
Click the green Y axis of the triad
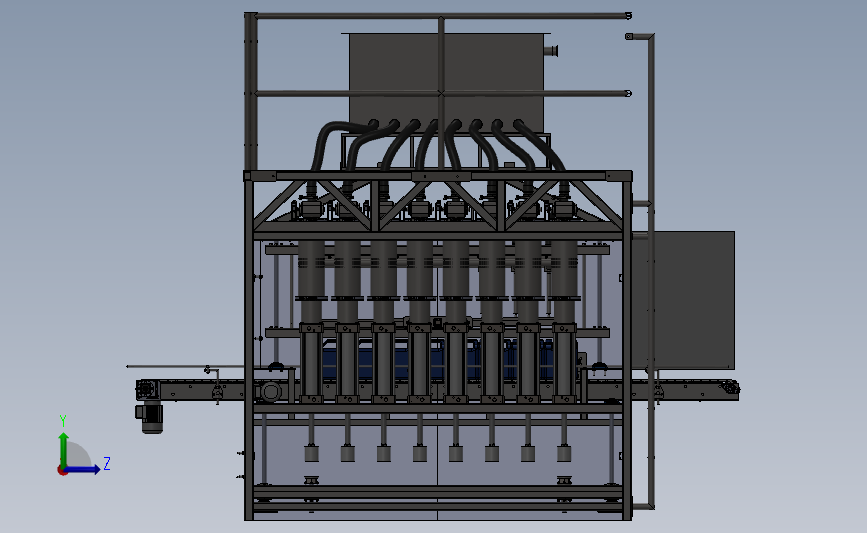click(64, 450)
